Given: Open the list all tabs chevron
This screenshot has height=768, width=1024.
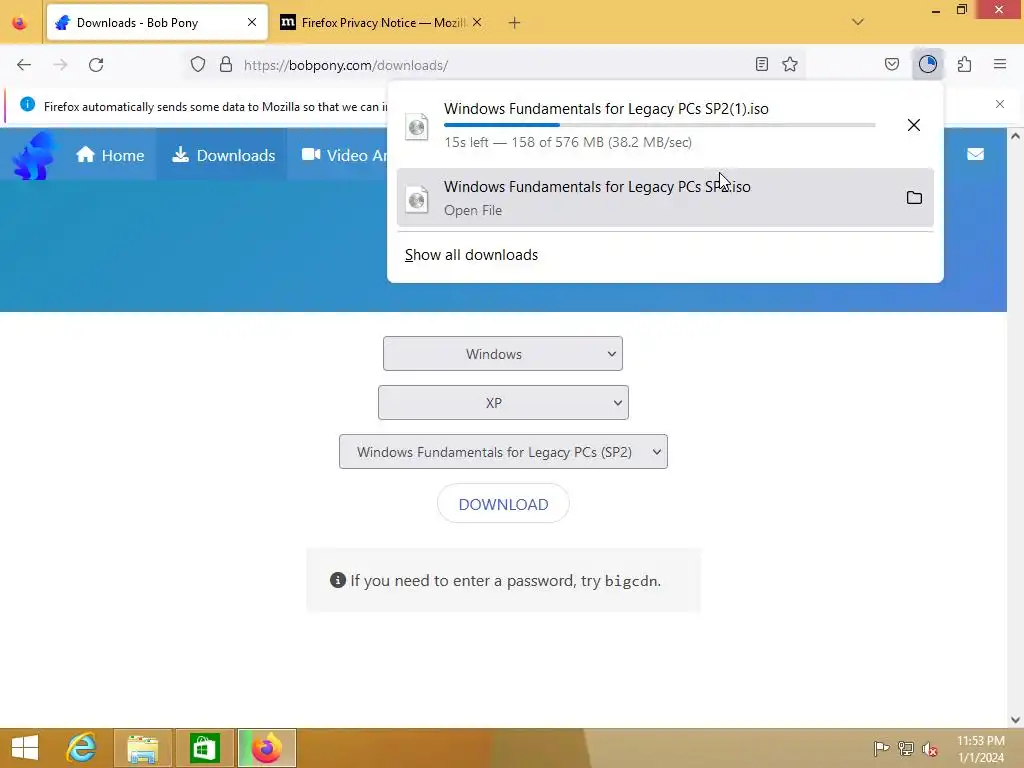Looking at the screenshot, I should coord(858,22).
